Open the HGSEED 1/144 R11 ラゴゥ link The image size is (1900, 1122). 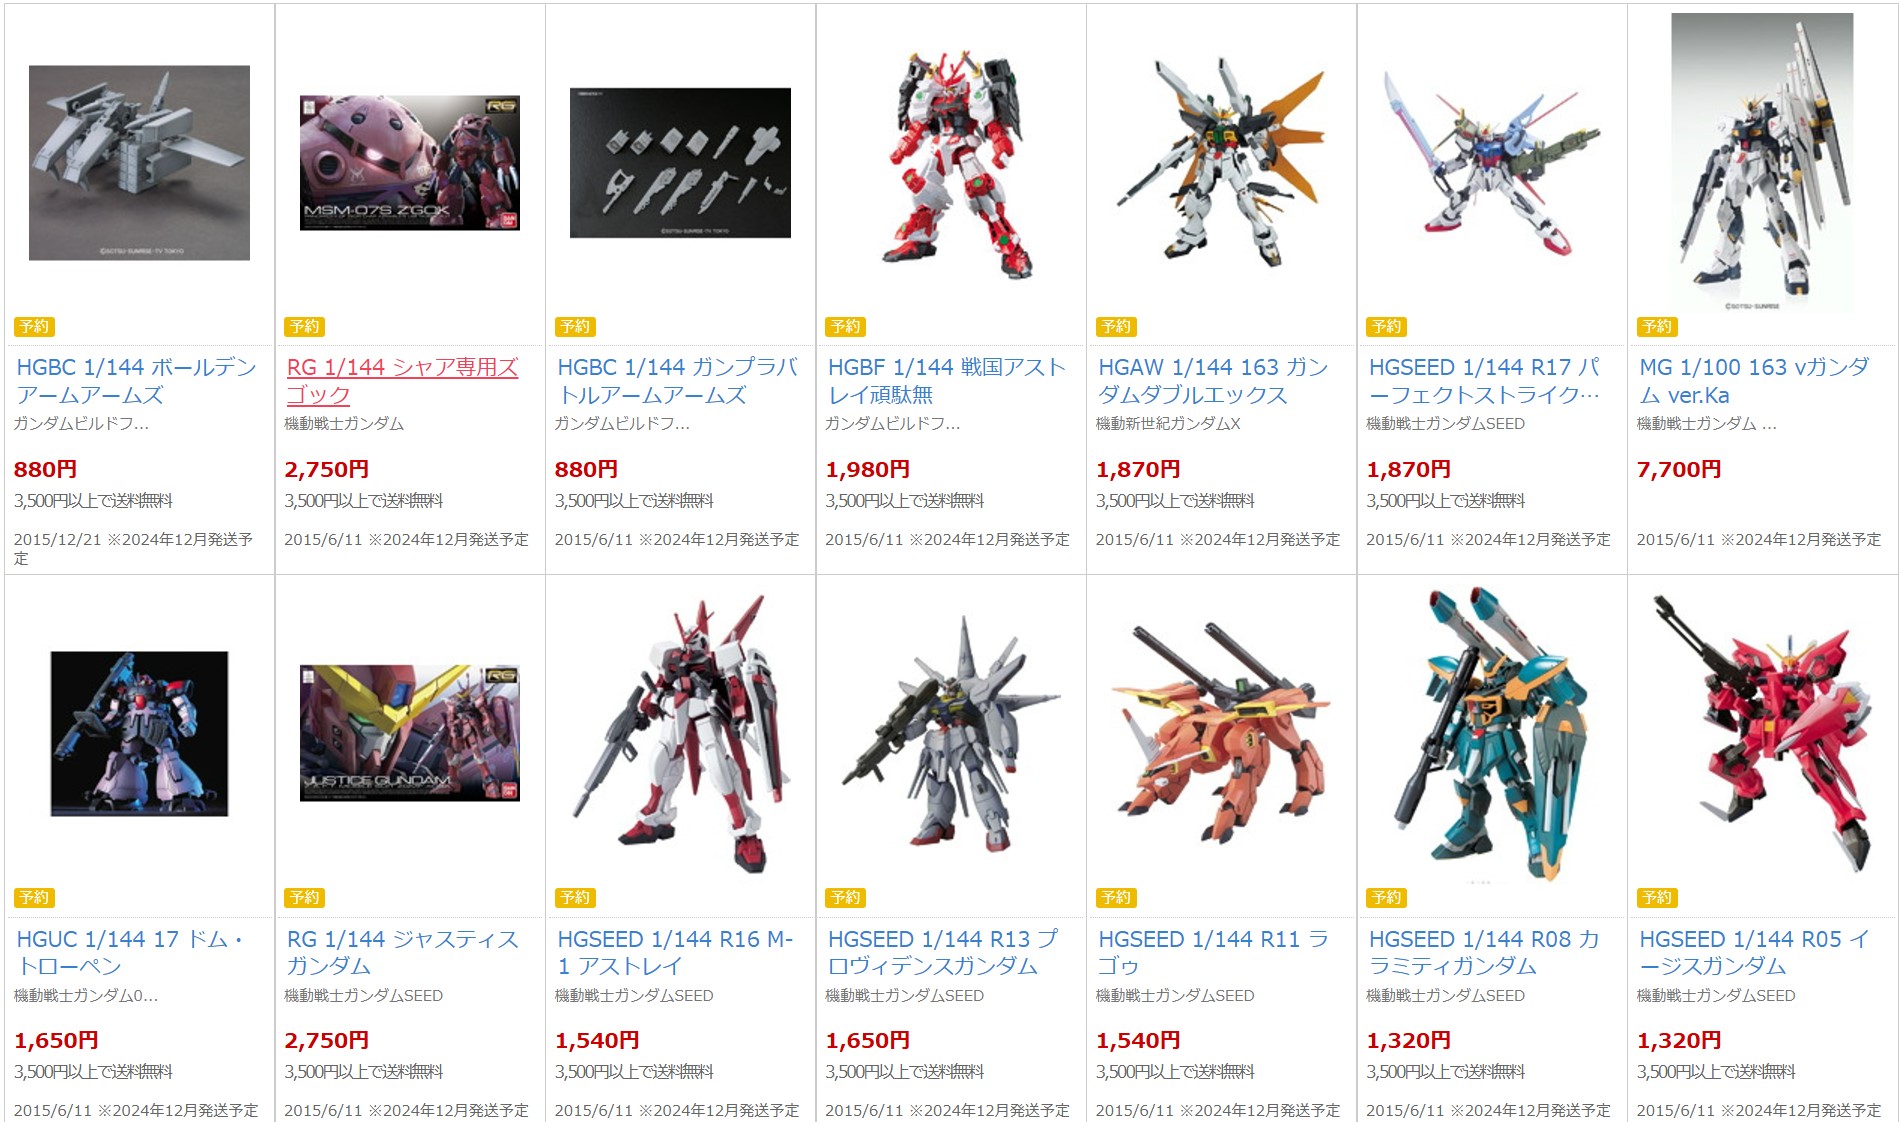tap(1213, 952)
